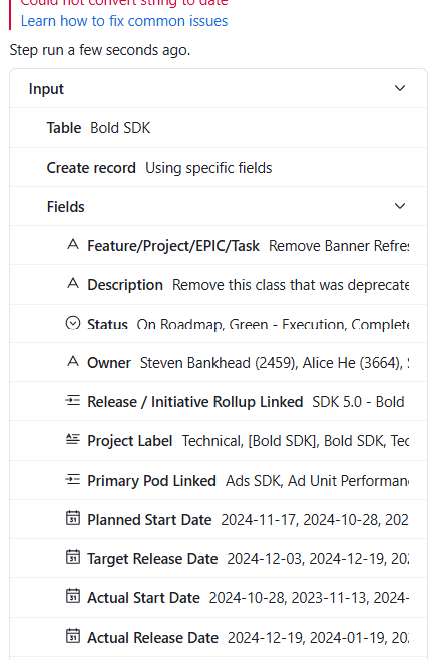
Task: Click the Owner field value text
Action: coord(274,363)
